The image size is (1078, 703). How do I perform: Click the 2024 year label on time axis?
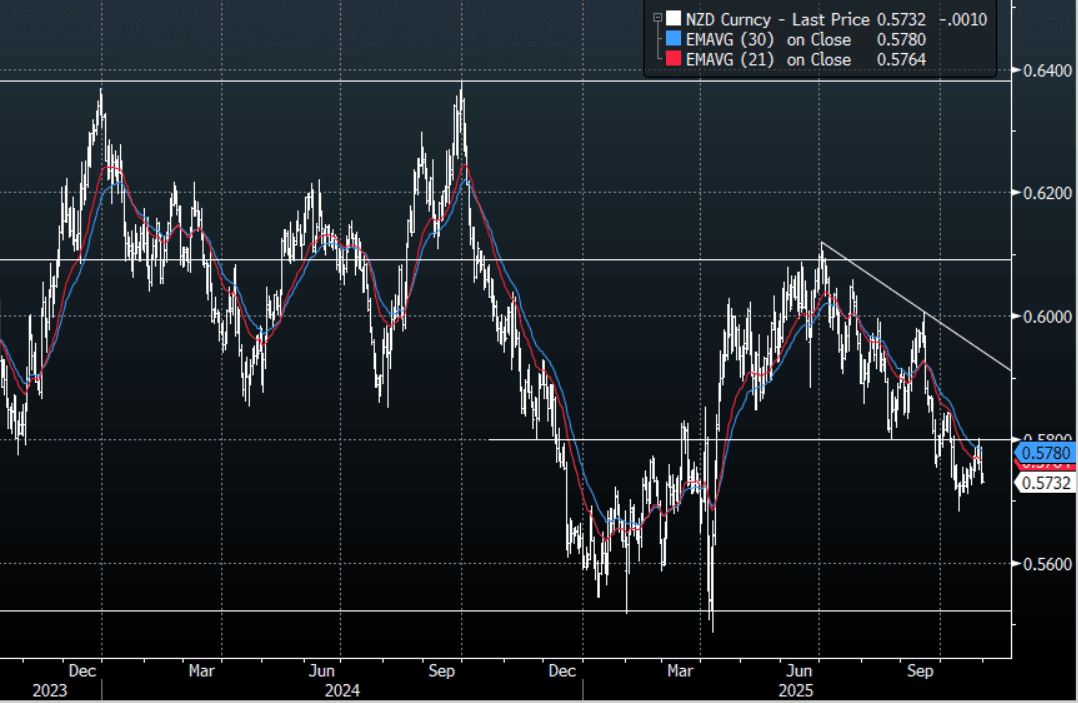pyautogui.click(x=341, y=690)
